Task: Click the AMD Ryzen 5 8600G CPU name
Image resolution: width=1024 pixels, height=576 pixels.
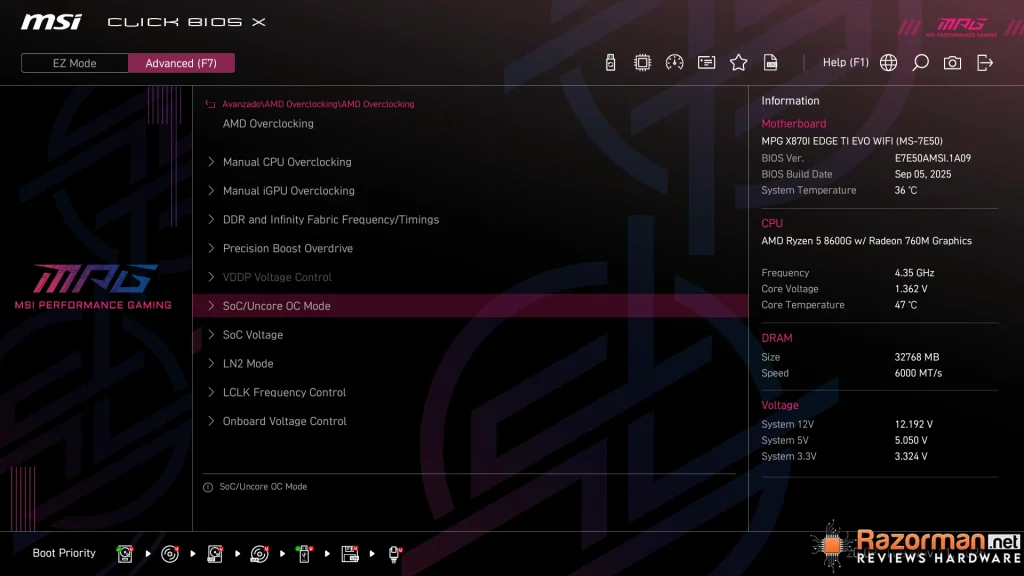Action: 866,241
